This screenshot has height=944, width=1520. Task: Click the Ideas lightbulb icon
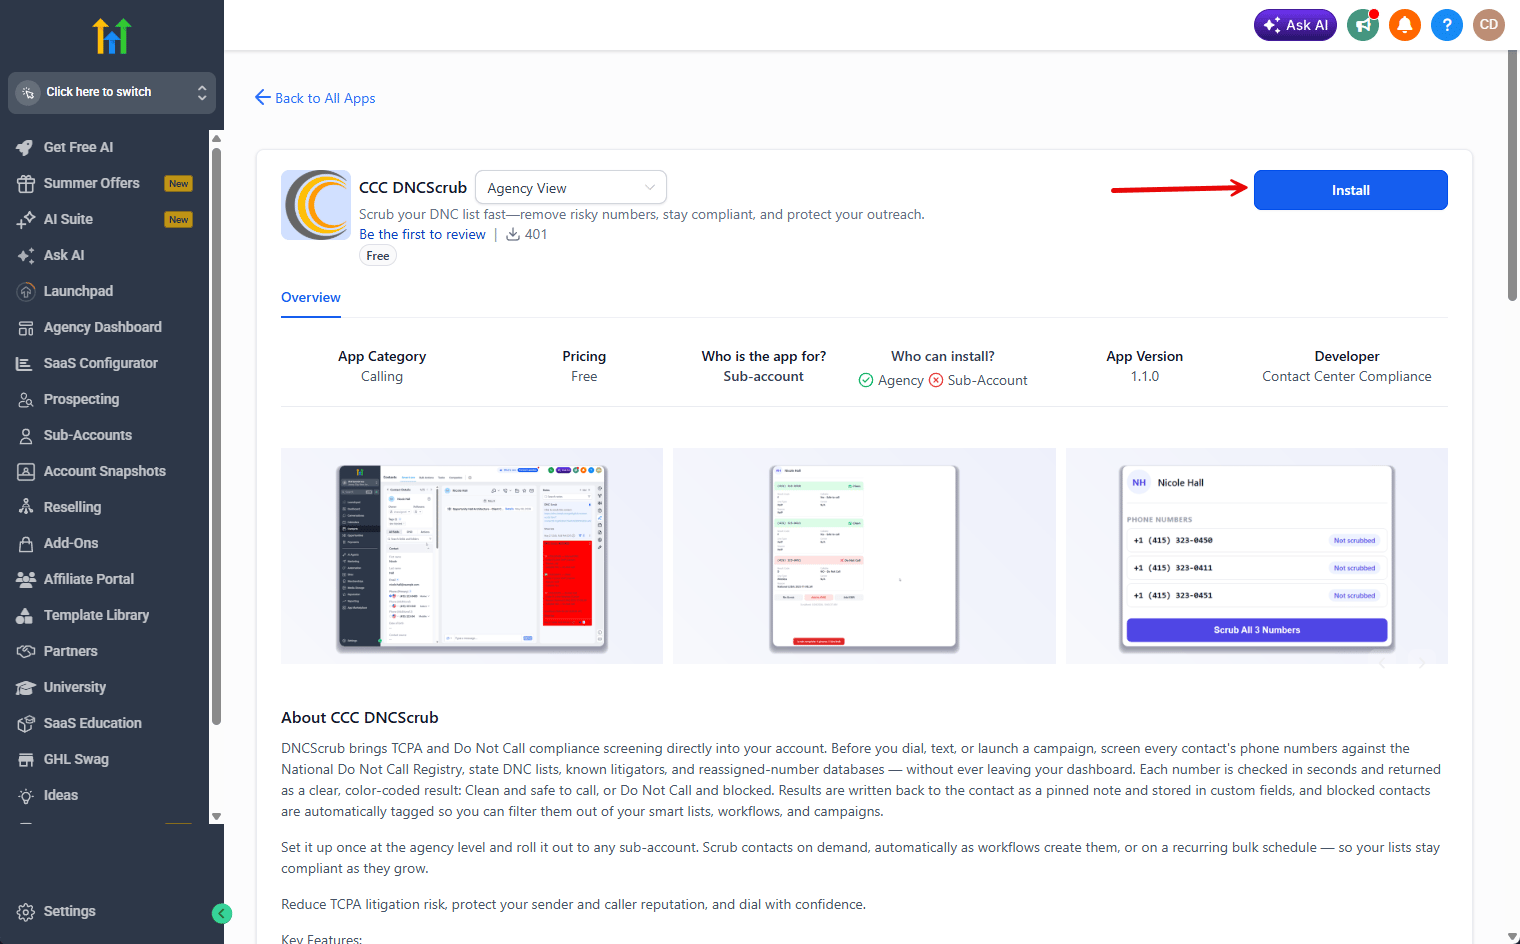(26, 796)
